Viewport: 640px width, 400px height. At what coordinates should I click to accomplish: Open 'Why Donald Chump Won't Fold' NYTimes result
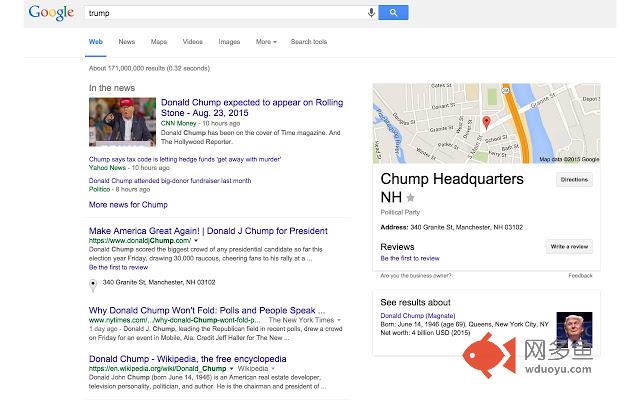(207, 310)
